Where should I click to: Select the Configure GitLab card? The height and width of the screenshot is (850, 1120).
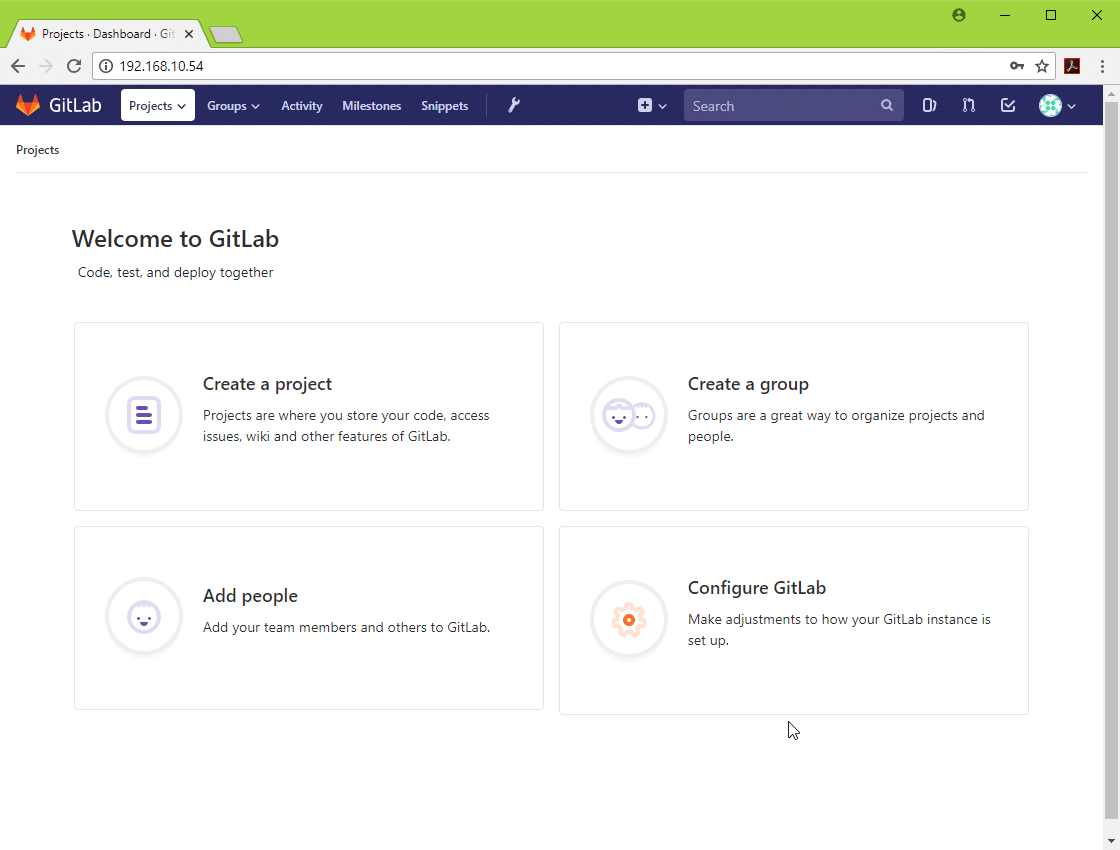[x=793, y=620]
